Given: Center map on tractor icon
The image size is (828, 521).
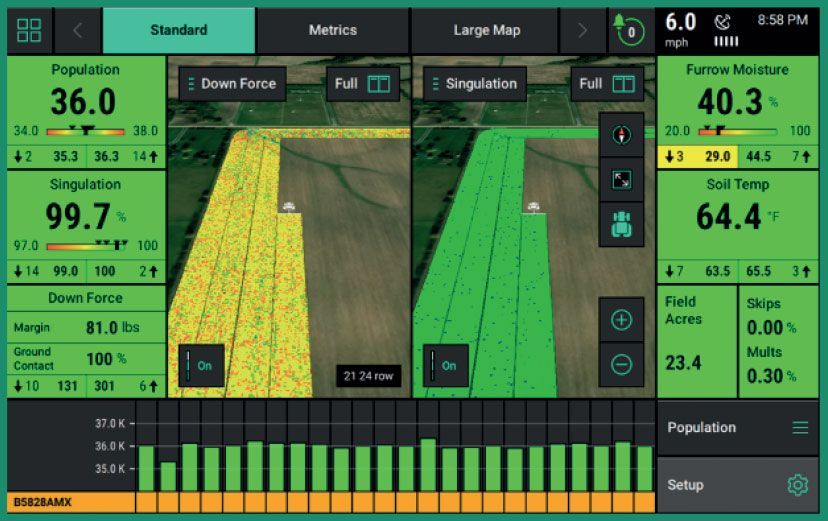Looking at the screenshot, I should pyautogui.click(x=621, y=225).
